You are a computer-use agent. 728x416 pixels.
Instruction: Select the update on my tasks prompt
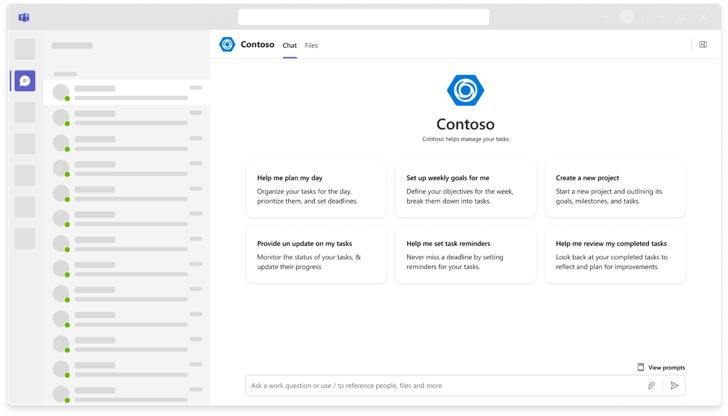pyautogui.click(x=316, y=254)
